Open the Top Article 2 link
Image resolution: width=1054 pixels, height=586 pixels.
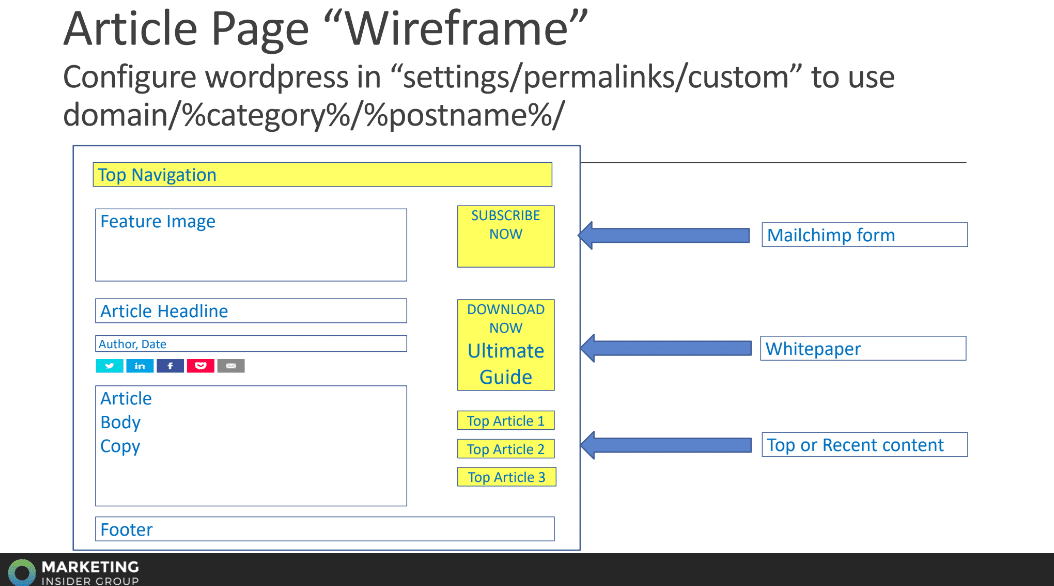tap(506, 449)
